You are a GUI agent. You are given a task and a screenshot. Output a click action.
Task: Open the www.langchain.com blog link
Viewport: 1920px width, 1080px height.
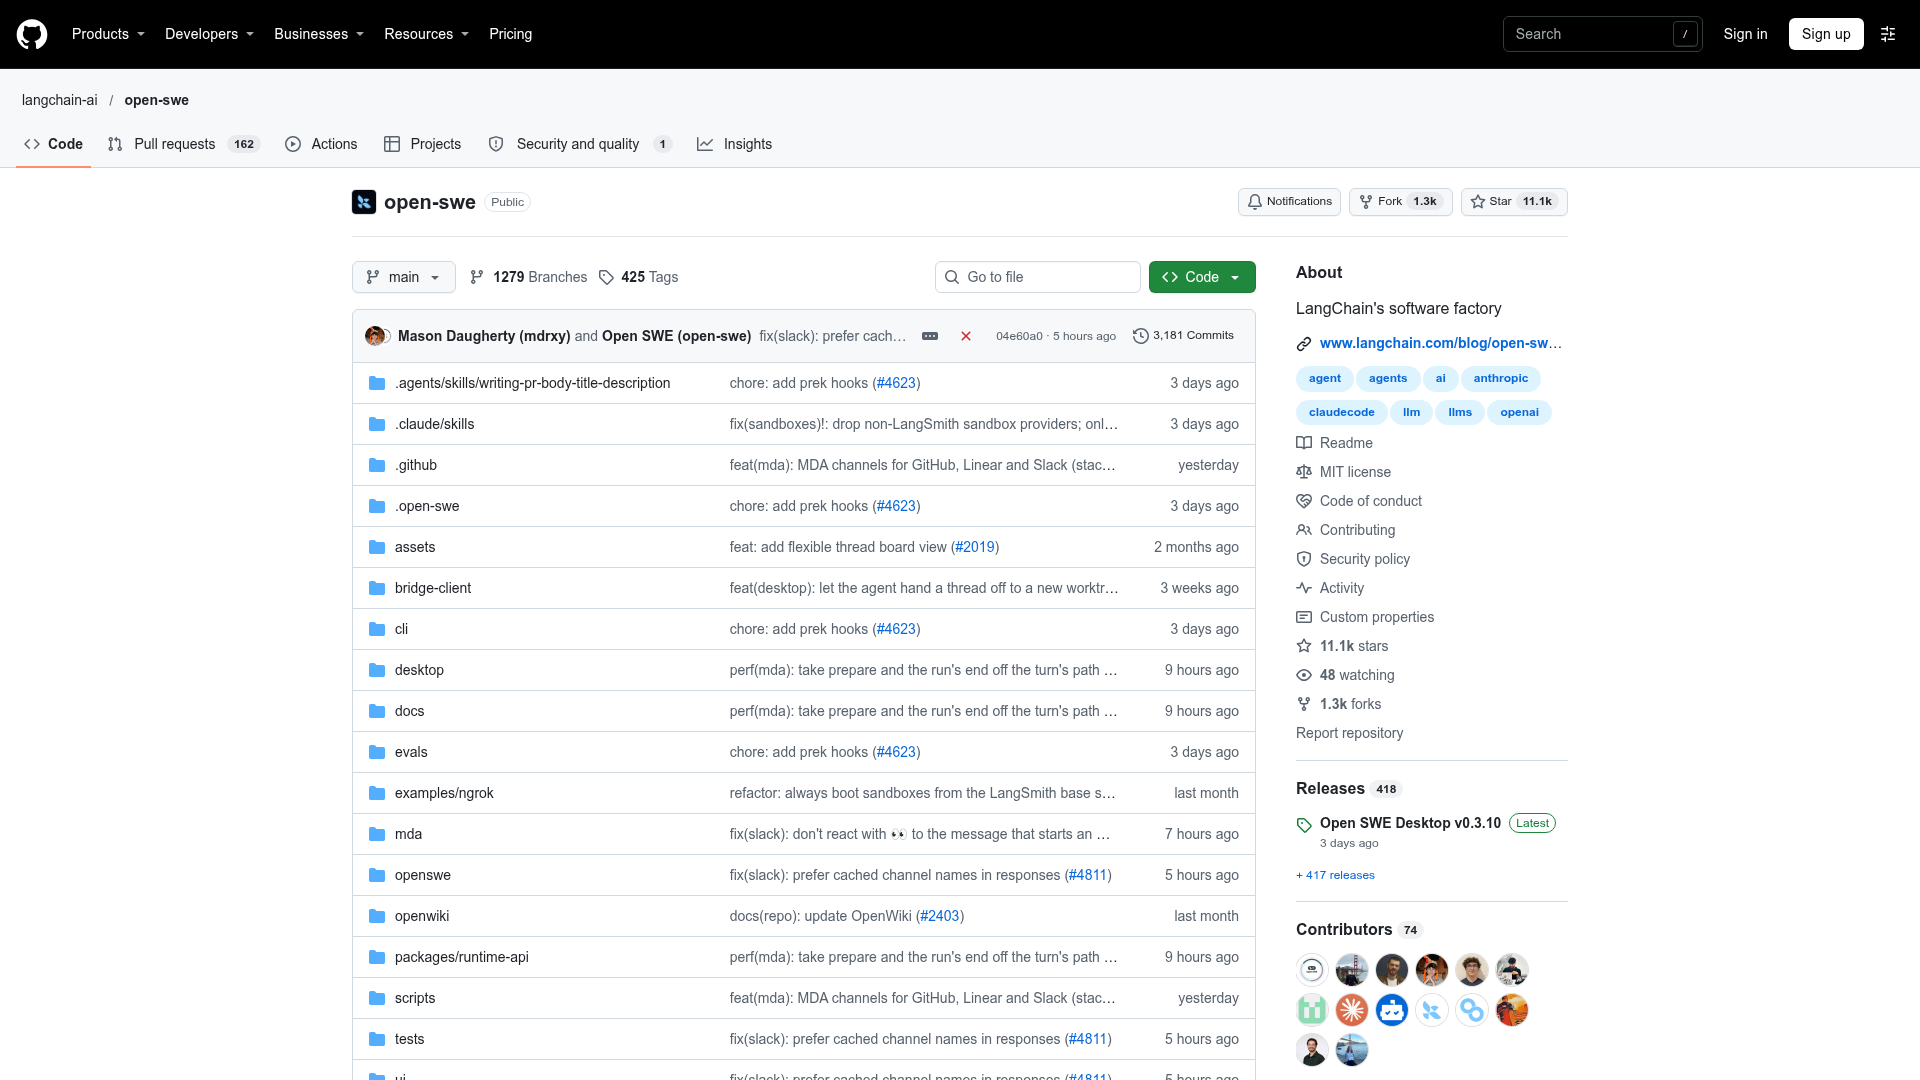(x=1440, y=343)
